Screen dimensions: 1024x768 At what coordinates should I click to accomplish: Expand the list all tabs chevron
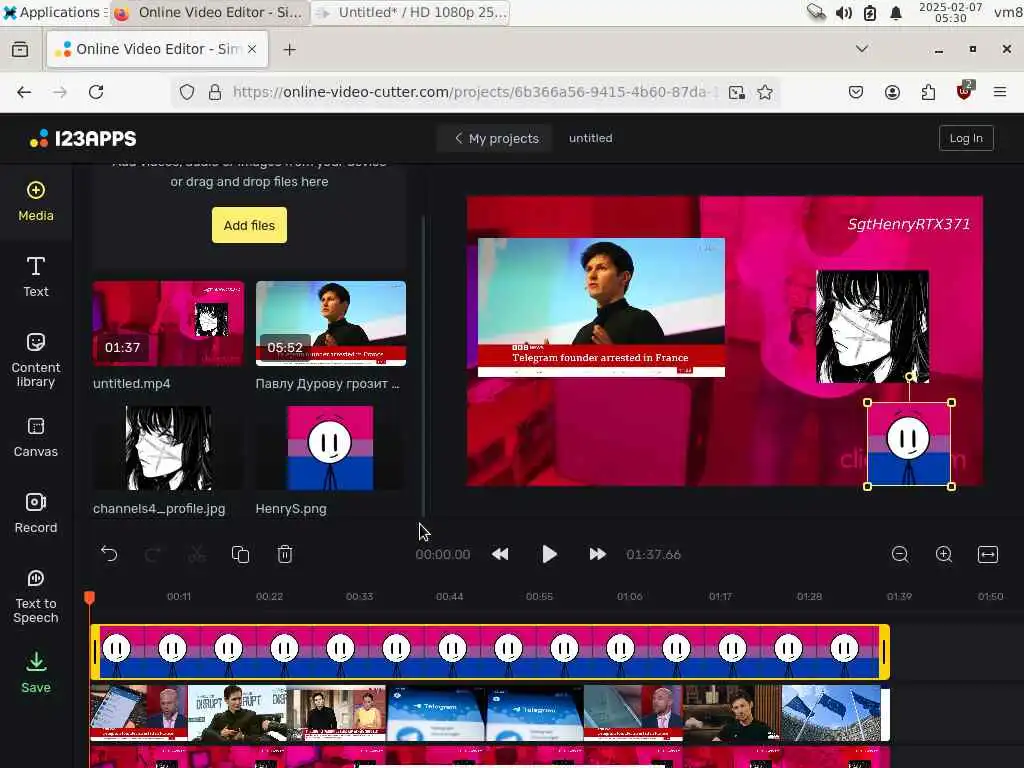pyautogui.click(x=862, y=49)
